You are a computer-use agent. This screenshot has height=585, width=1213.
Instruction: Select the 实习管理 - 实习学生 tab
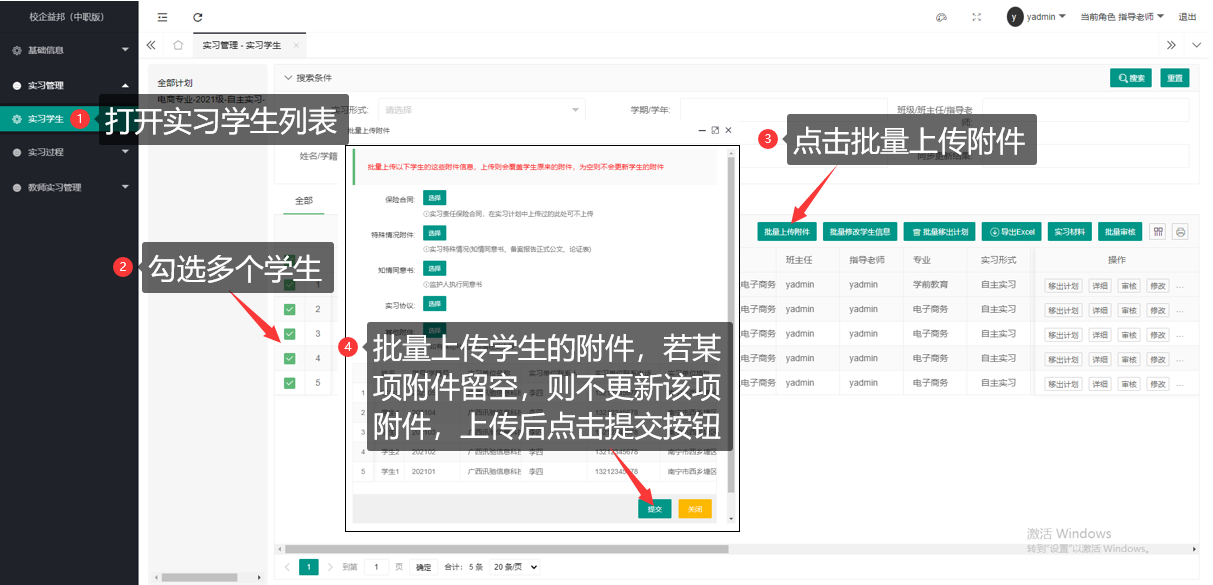[x=241, y=45]
